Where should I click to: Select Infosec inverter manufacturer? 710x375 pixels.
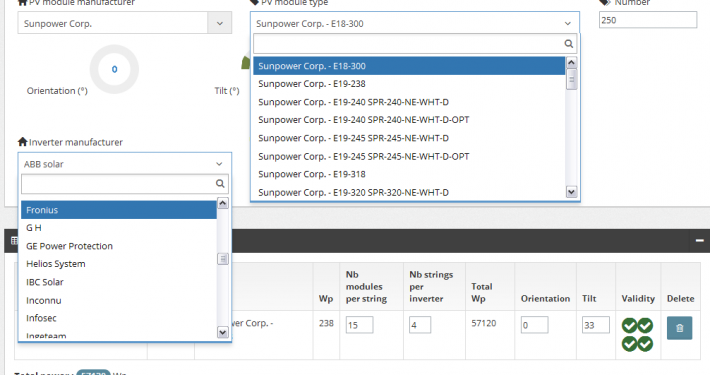click(x=119, y=318)
